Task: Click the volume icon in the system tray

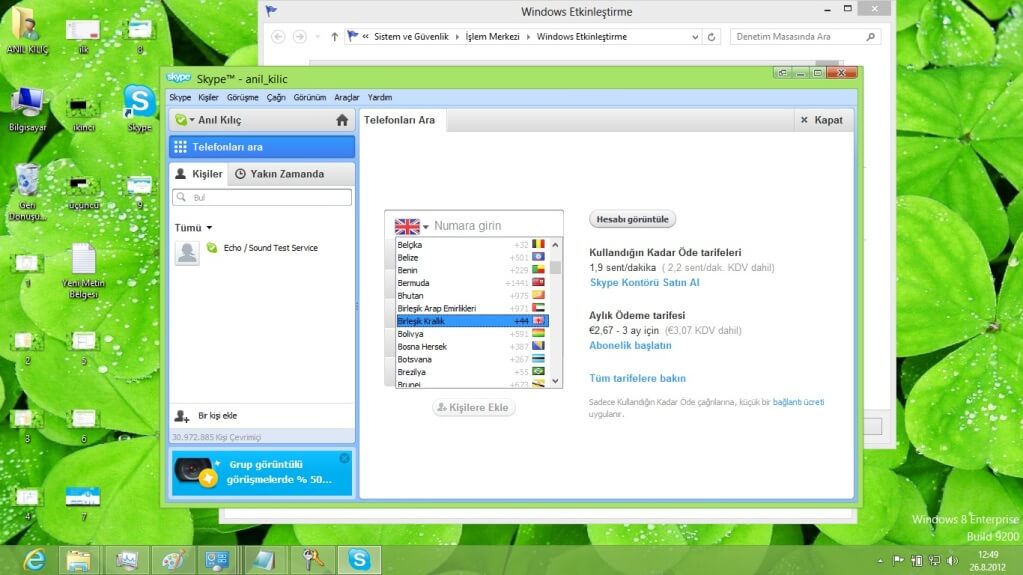Action: (951, 560)
